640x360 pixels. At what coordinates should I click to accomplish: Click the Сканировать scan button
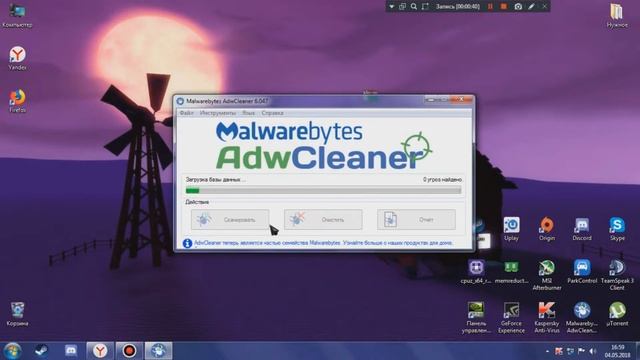click(x=230, y=220)
